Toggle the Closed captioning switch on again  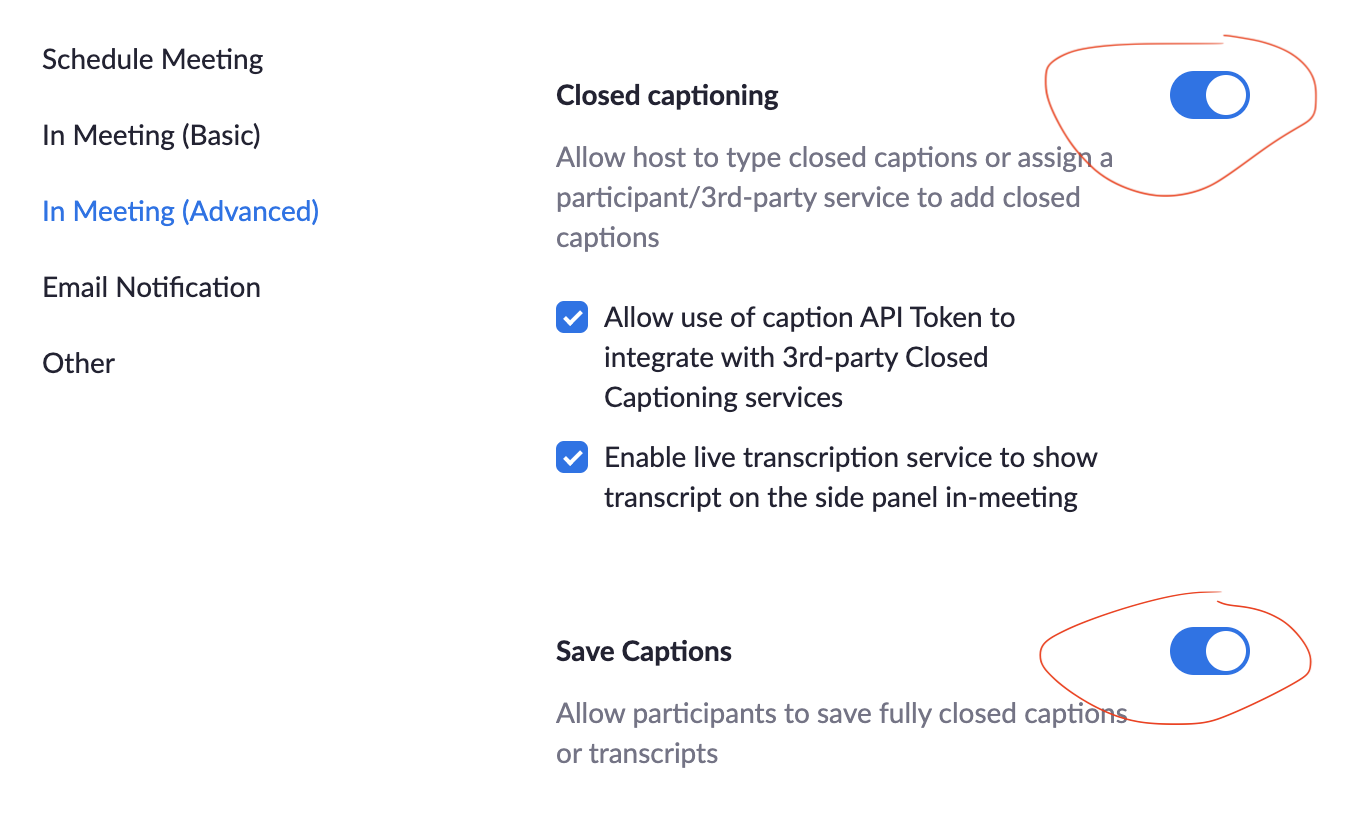tap(1209, 94)
